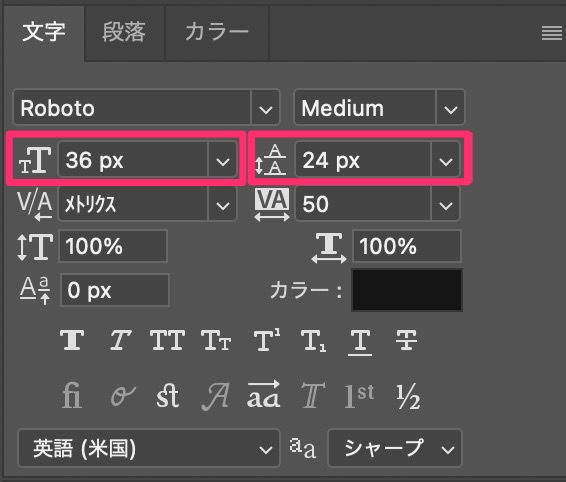Enable fractions ½ OpenType icon
The image size is (566, 482).
(408, 396)
